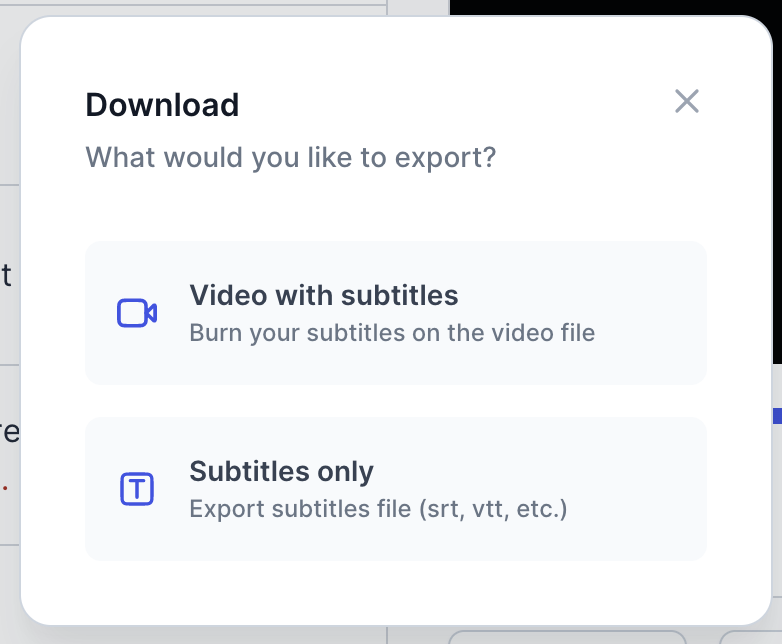Click the cut-off button at bottom-right corner

pyautogui.click(x=750, y=637)
